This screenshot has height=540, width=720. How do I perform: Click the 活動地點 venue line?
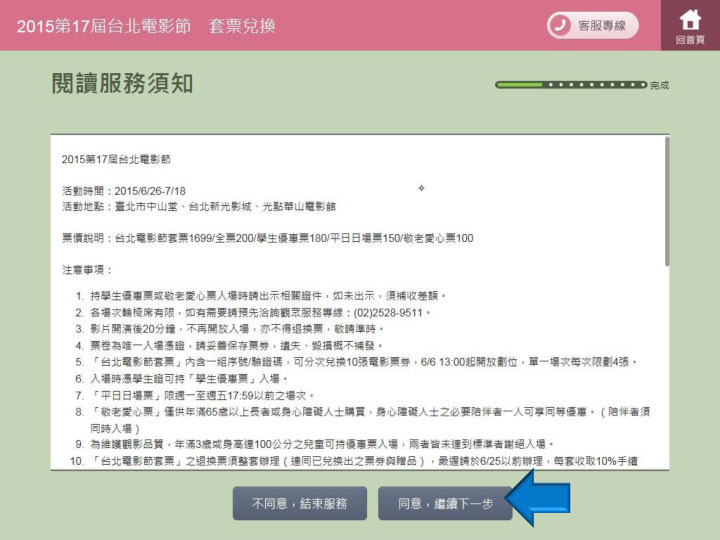click(x=198, y=206)
